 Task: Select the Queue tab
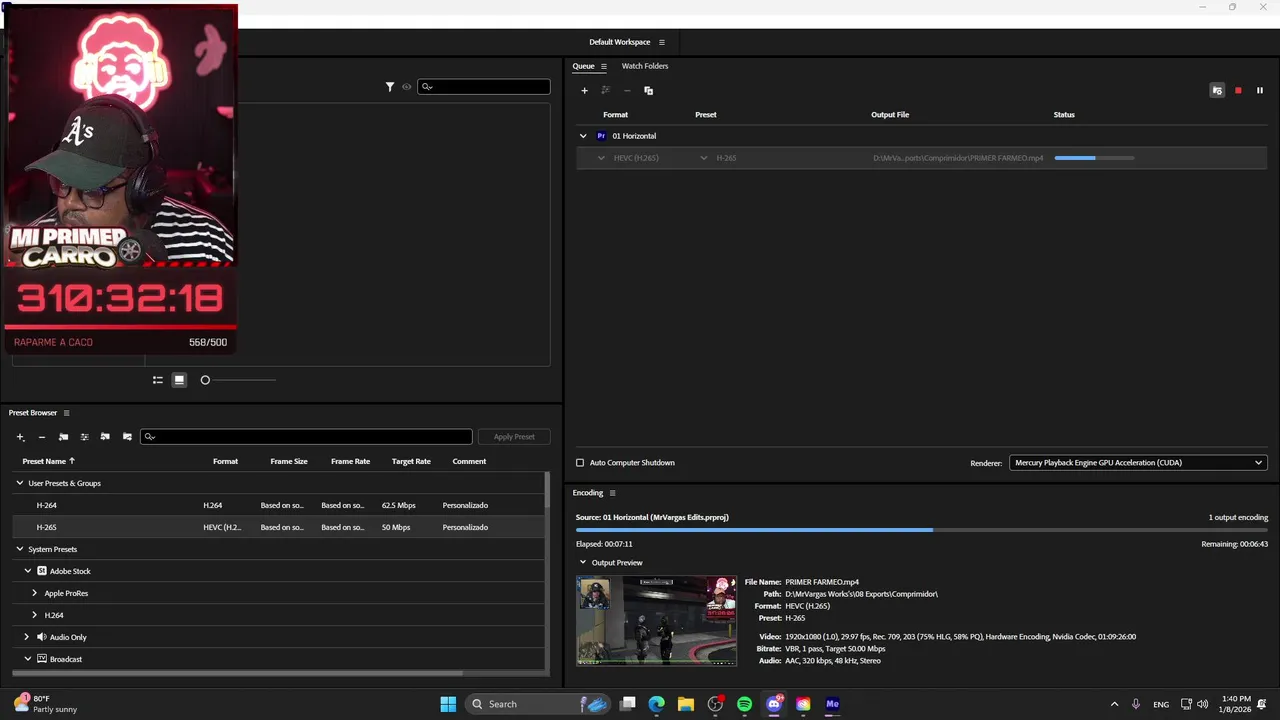pyautogui.click(x=583, y=66)
